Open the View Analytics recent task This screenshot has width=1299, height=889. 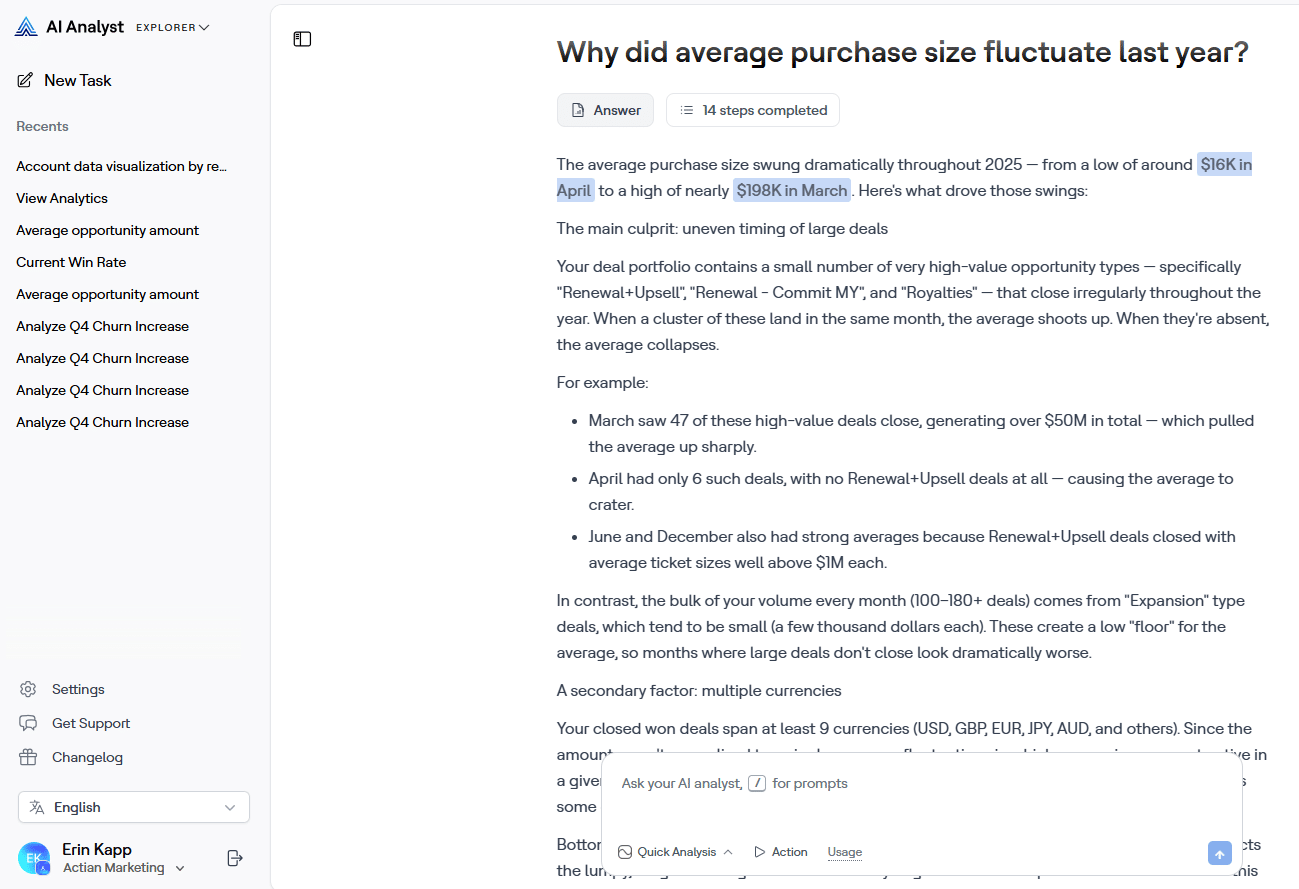click(62, 198)
